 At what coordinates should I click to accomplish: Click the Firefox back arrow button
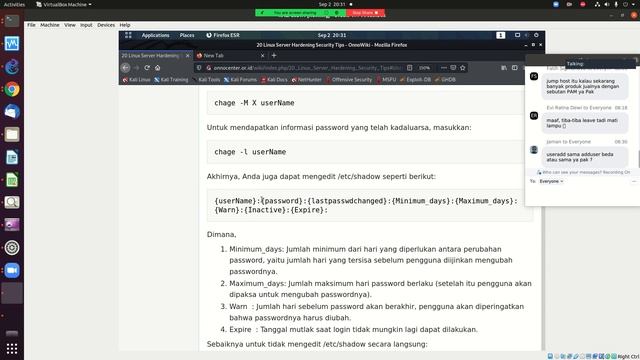126,68
